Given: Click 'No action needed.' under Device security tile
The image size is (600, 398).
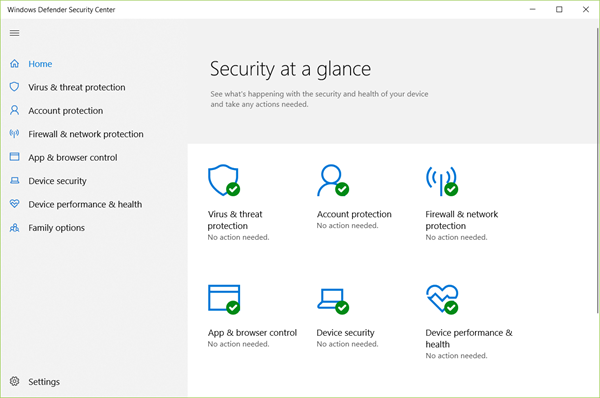Looking at the screenshot, I should (347, 344).
